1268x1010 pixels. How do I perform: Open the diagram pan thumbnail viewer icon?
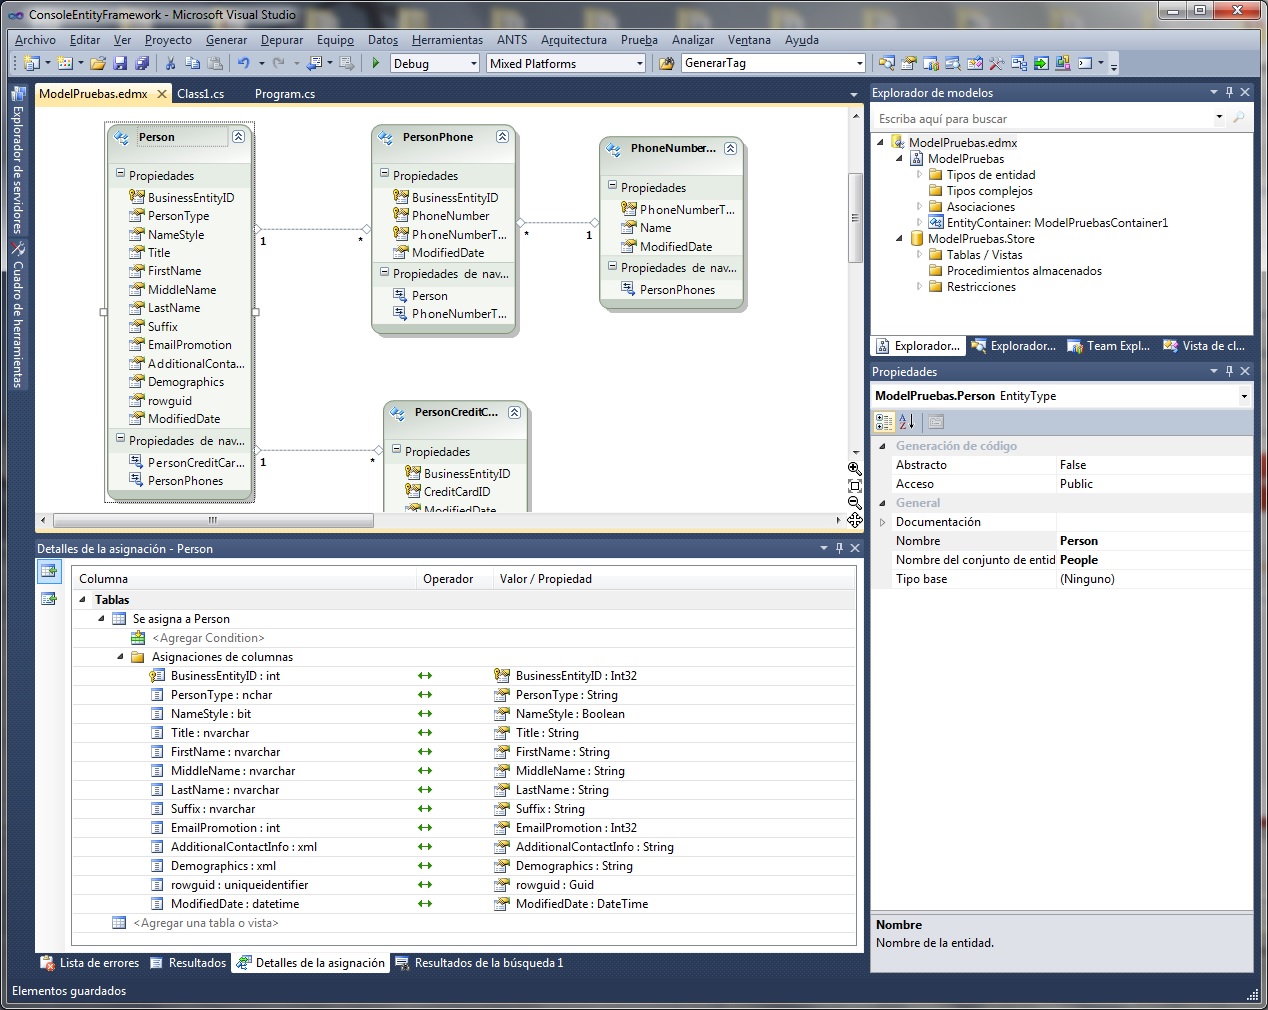tap(855, 520)
